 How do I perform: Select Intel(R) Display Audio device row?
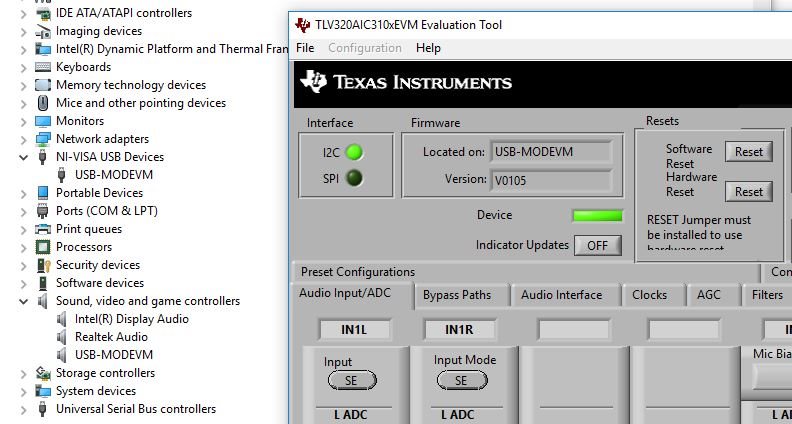click(x=122, y=319)
